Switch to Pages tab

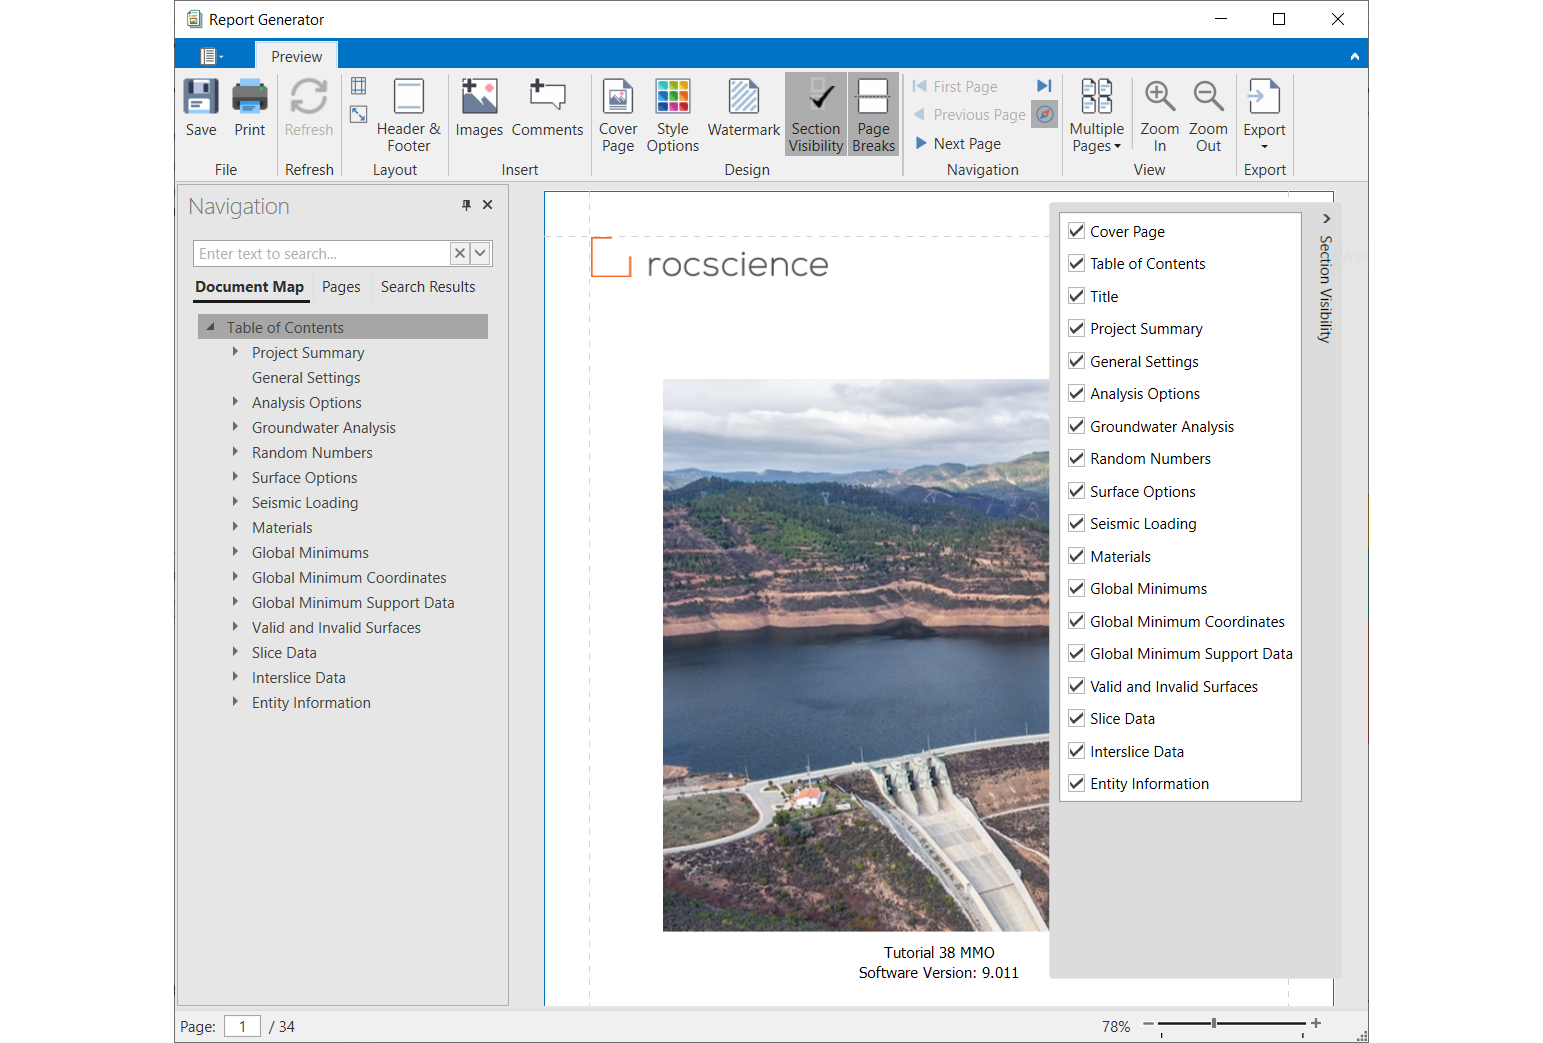click(341, 287)
